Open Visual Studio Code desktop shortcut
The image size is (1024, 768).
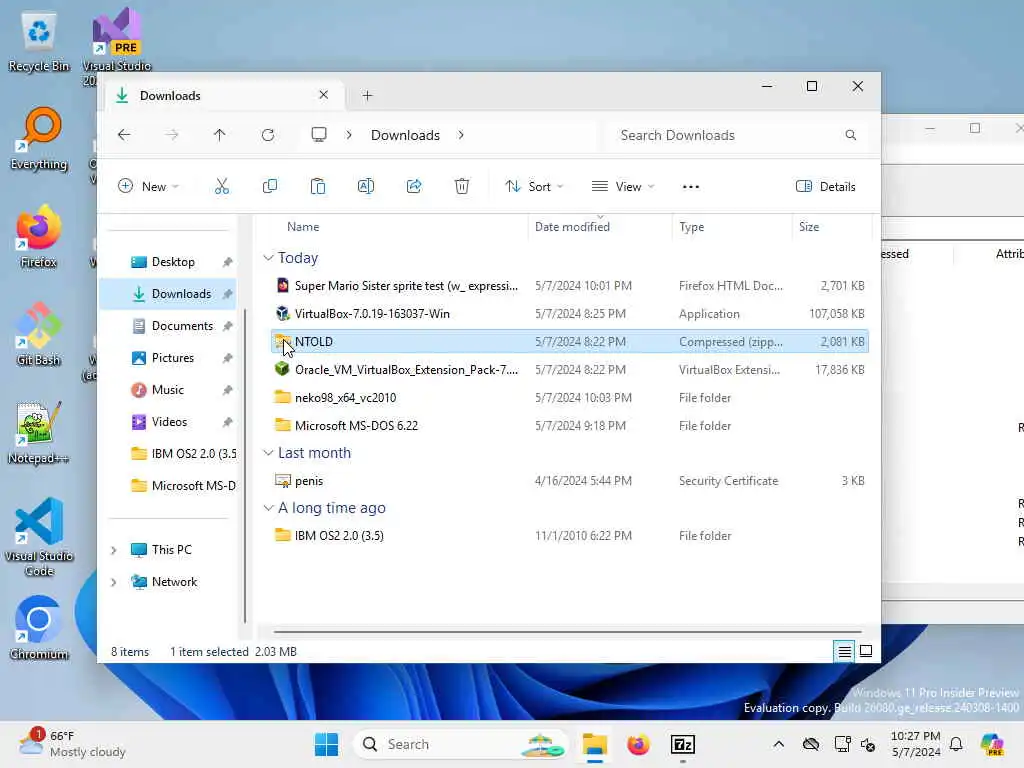click(39, 537)
